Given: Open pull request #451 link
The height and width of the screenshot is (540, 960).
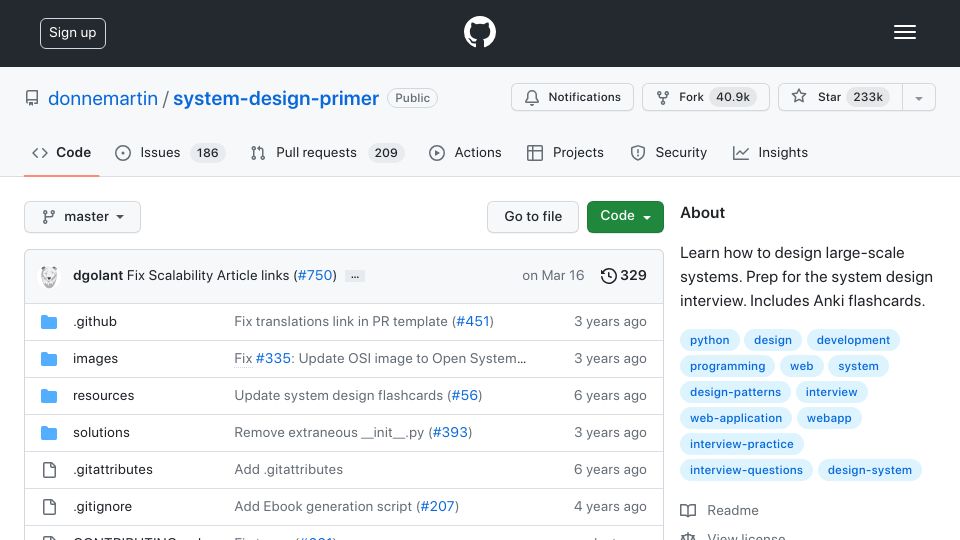Looking at the screenshot, I should [x=473, y=321].
